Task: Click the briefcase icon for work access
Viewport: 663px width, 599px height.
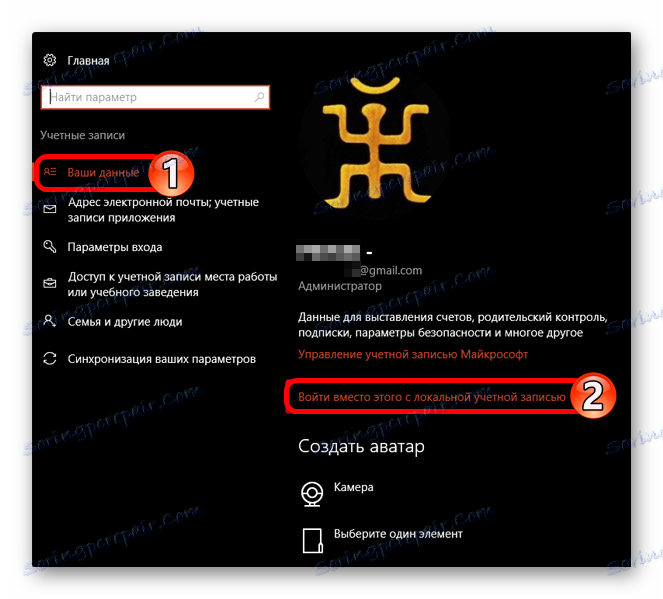Action: 50,283
